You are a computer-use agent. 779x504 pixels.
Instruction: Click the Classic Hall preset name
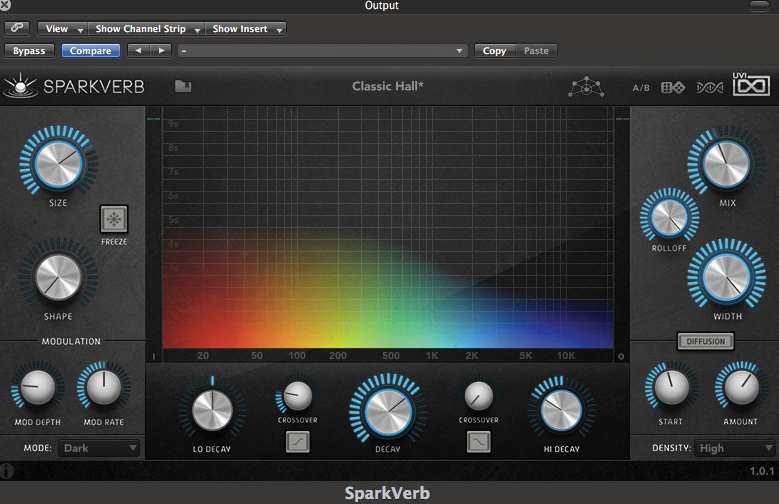click(388, 86)
